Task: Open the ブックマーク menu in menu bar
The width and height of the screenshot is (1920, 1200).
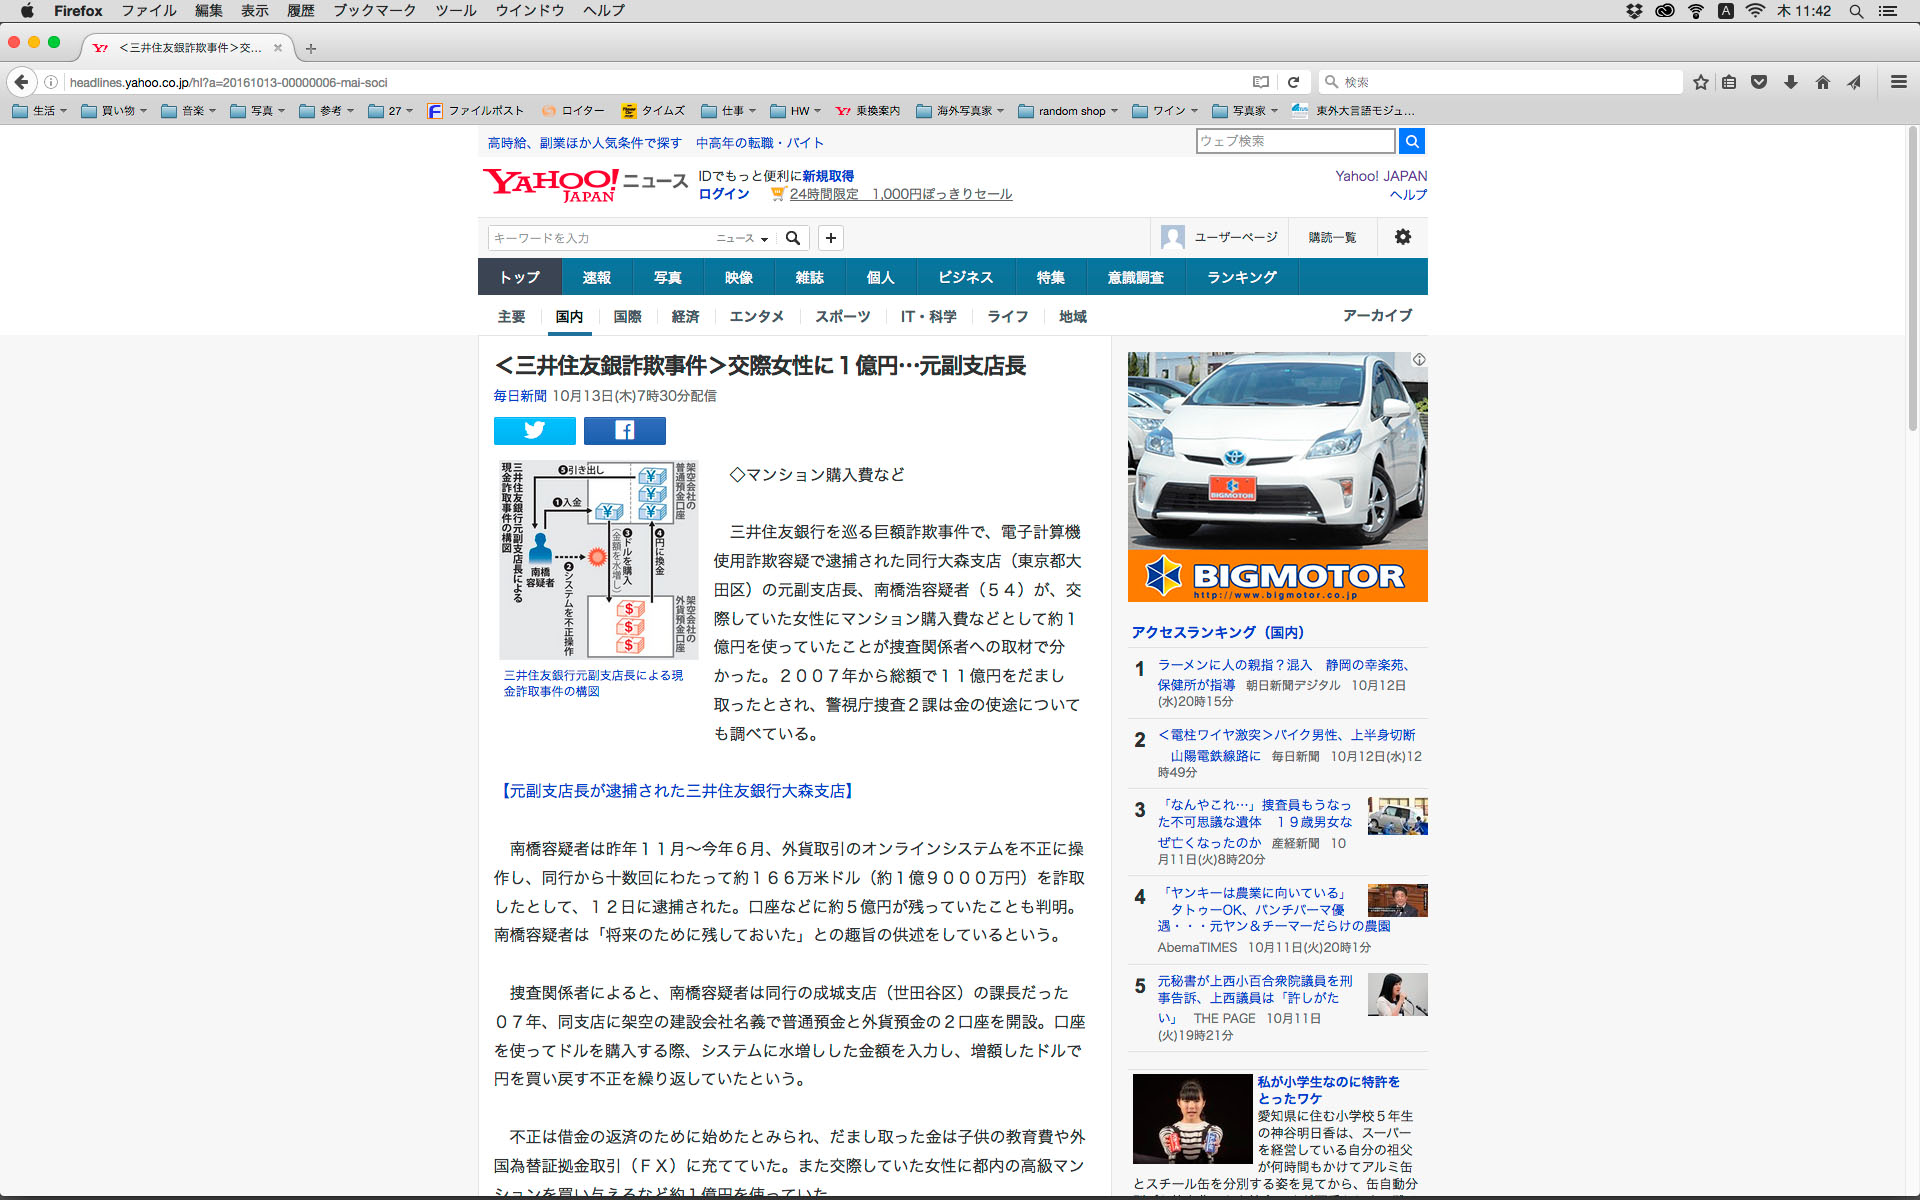Action: click(x=374, y=11)
